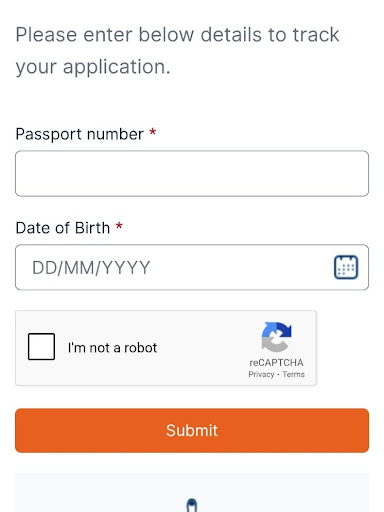384x512 pixels.
Task: Click the DD/MM/YYYY placeholder text
Action: click(91, 268)
